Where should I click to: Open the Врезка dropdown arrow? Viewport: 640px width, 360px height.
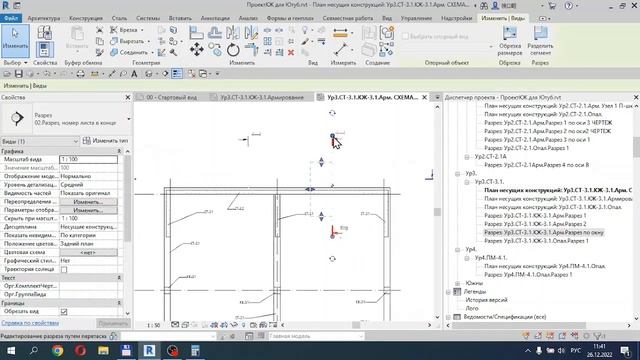pos(142,30)
